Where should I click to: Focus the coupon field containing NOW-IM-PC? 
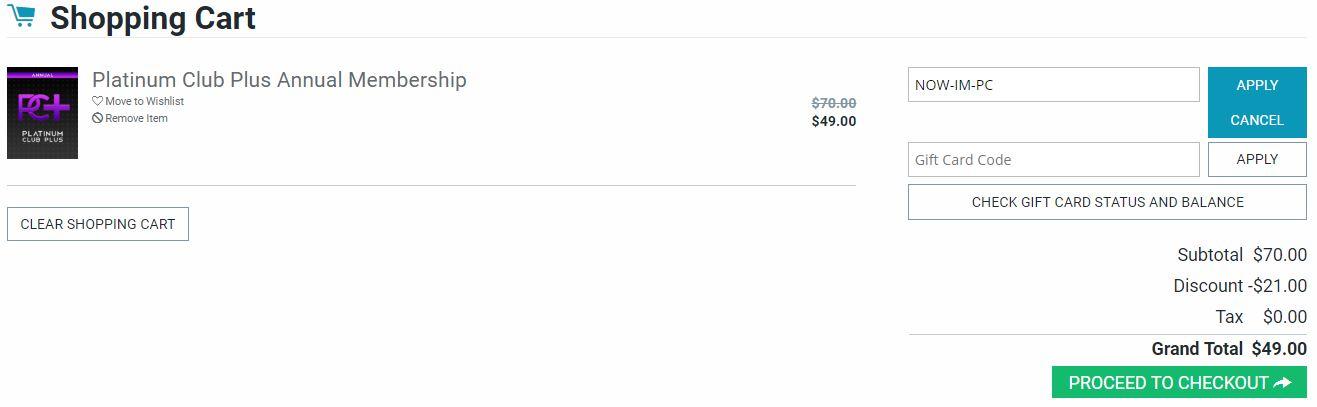click(1053, 85)
